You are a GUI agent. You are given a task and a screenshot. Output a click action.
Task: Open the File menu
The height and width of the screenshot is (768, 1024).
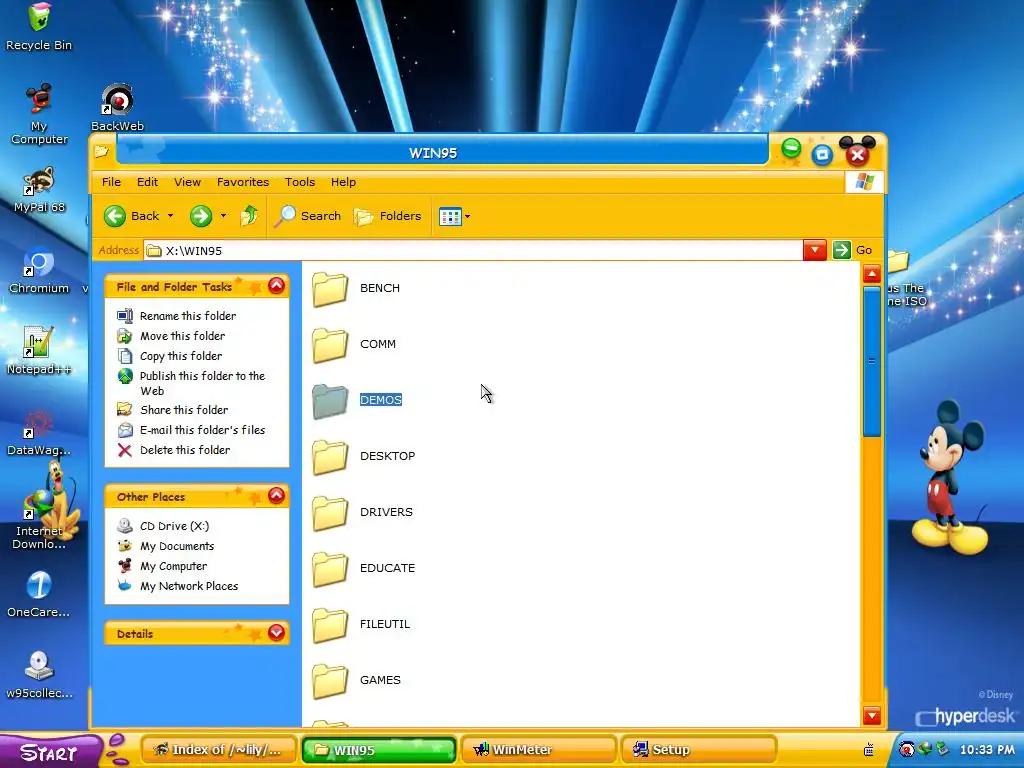[111, 182]
